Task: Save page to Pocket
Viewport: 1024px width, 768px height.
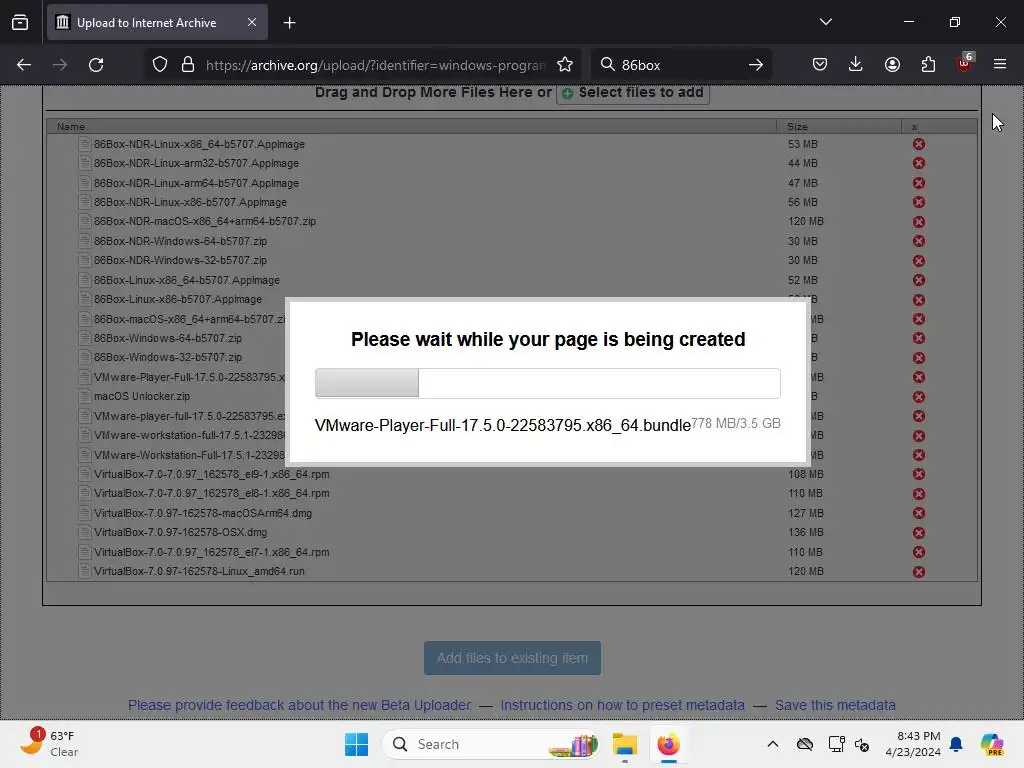Action: pyautogui.click(x=820, y=64)
